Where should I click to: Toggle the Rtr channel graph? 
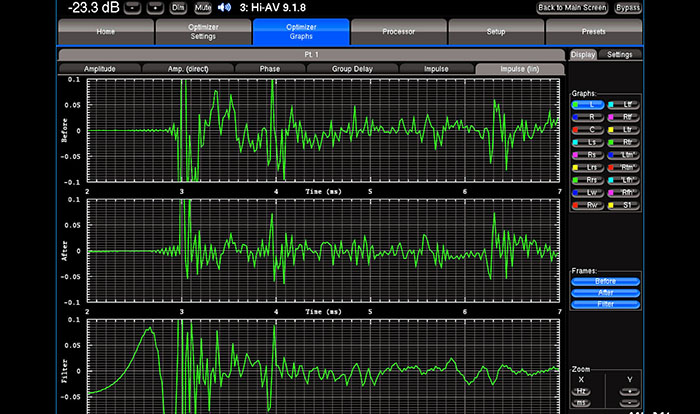click(x=623, y=142)
